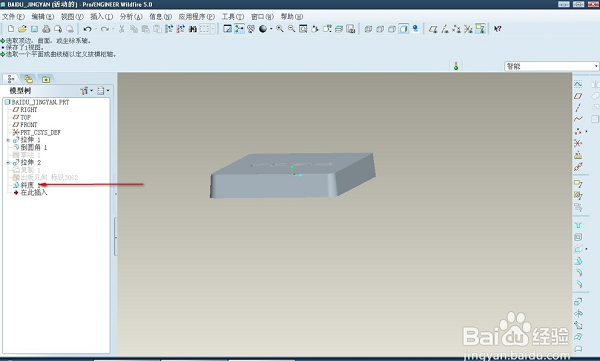
Task: Expand the 拉伸 1 tree node
Action: tap(8, 140)
